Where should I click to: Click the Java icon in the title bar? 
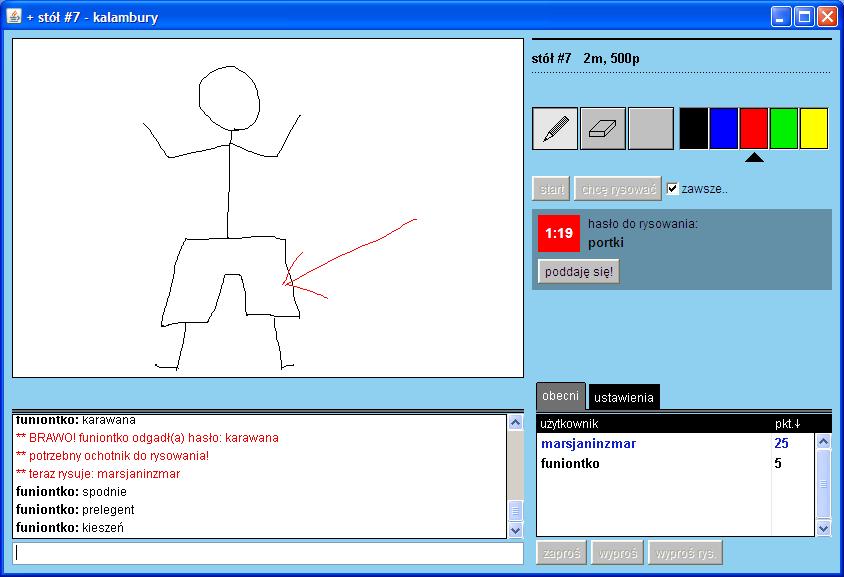(x=14, y=16)
